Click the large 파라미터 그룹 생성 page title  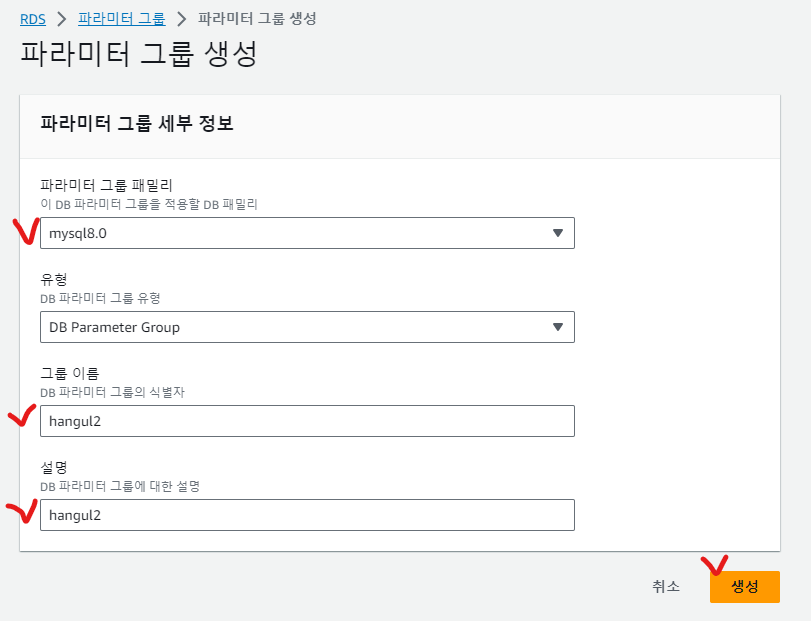[x=139, y=54]
